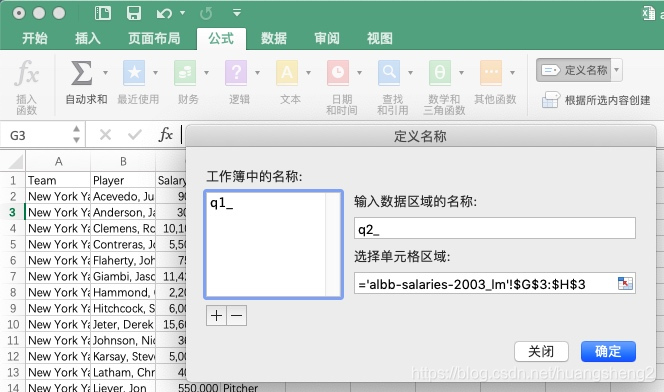Open the Text functions icon

pos(287,73)
